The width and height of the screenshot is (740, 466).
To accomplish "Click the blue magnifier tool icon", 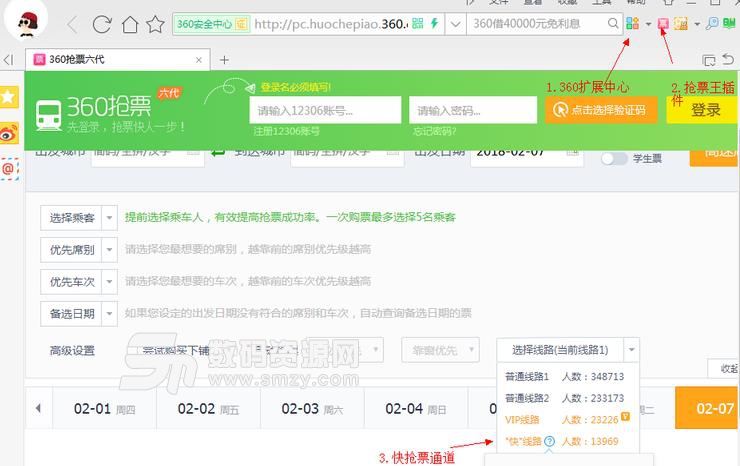I will [x=712, y=23].
